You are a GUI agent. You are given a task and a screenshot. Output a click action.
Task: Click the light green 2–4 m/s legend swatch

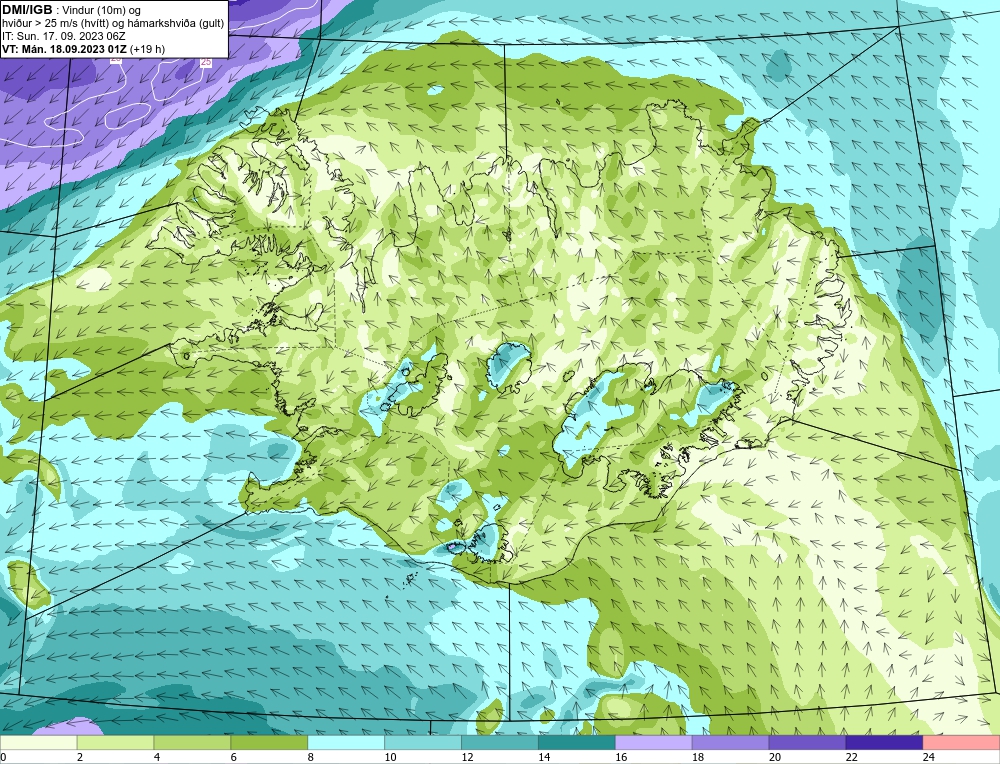[115, 742]
